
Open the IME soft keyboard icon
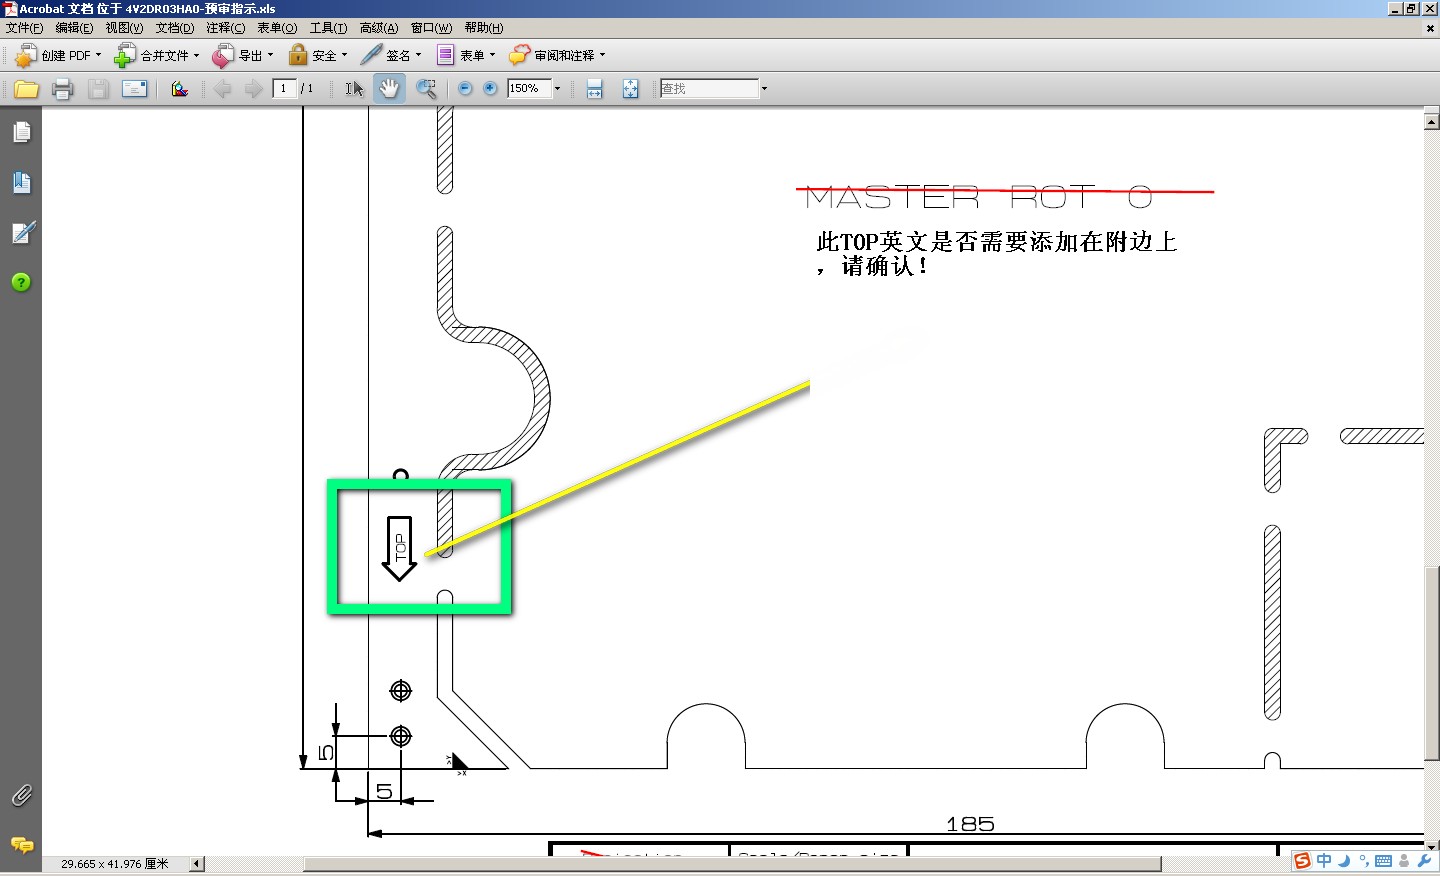tap(1384, 861)
